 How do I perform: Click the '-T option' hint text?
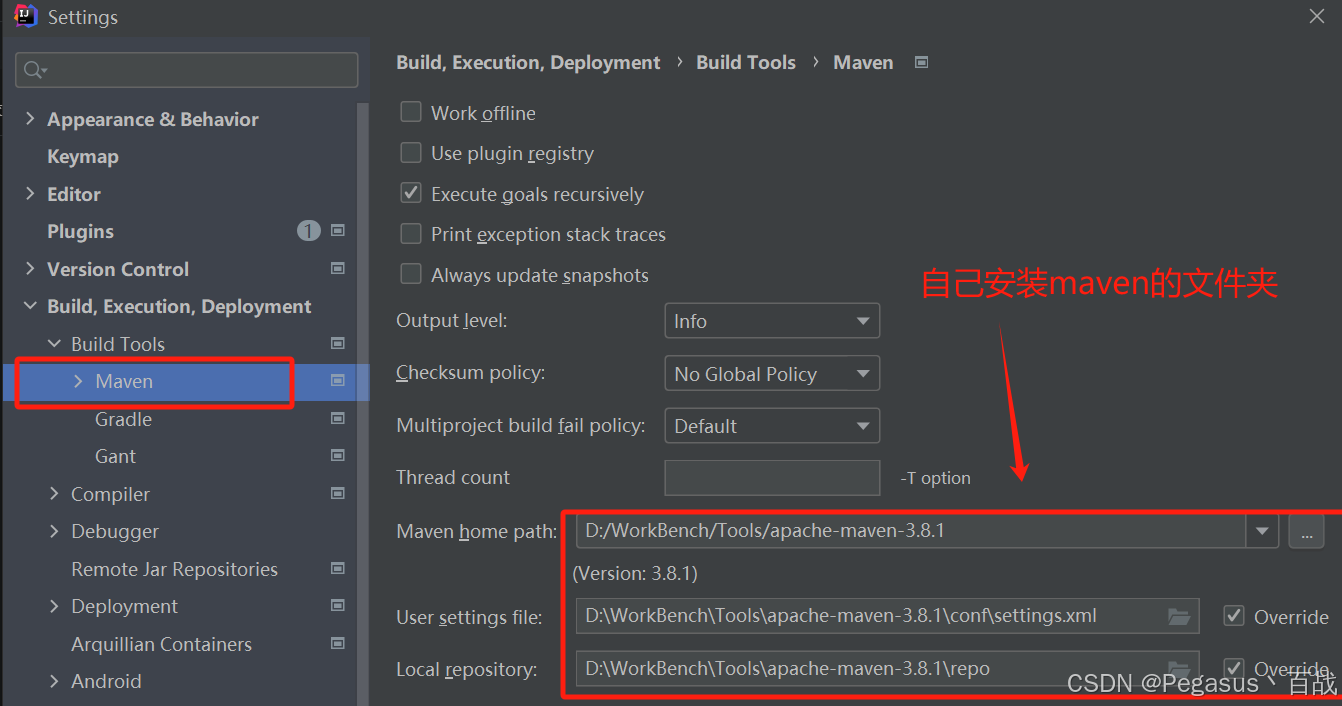coord(936,478)
